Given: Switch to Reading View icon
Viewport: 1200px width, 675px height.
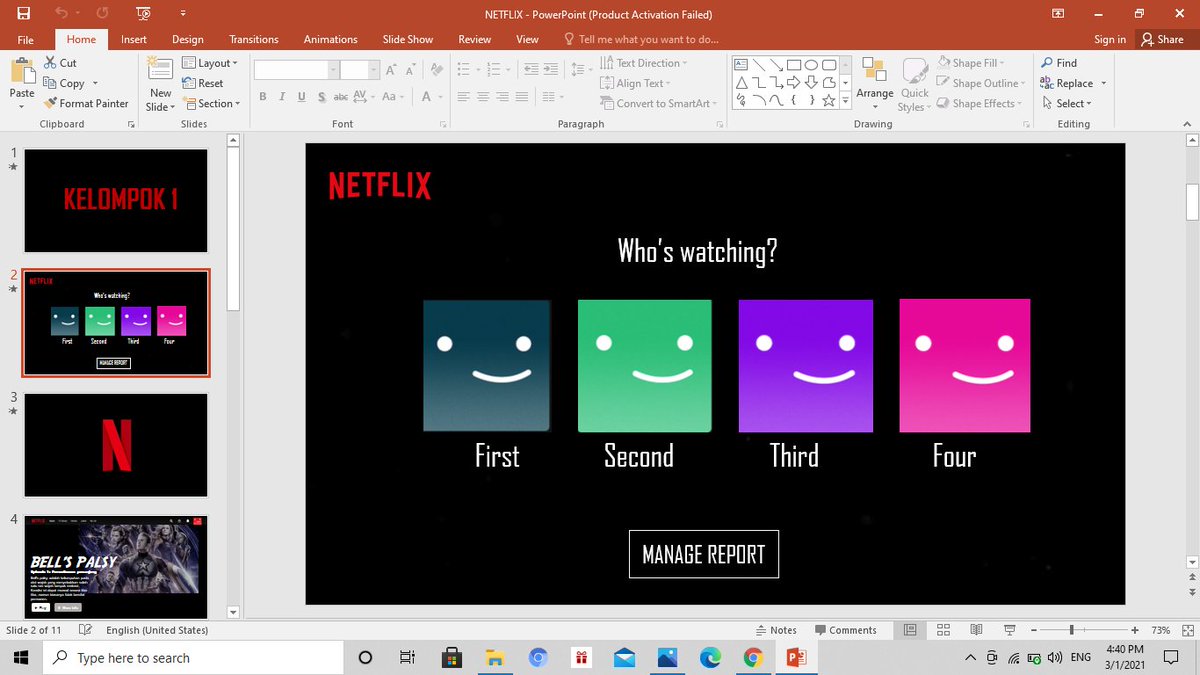Looking at the screenshot, I should click(x=976, y=630).
